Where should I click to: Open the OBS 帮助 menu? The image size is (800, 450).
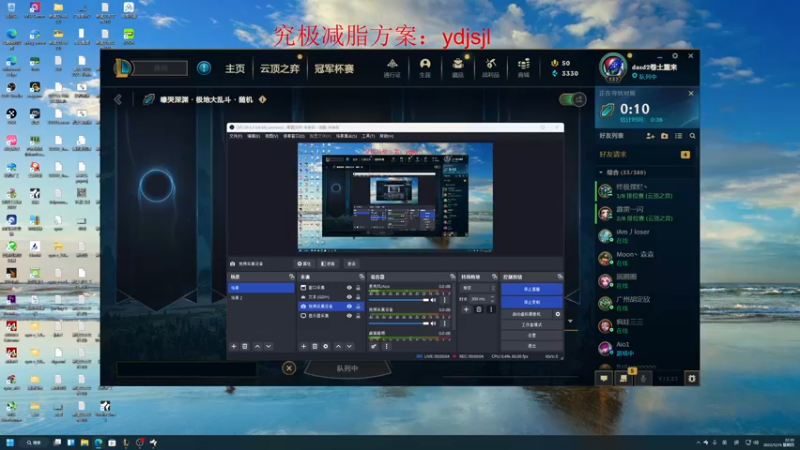pos(386,136)
